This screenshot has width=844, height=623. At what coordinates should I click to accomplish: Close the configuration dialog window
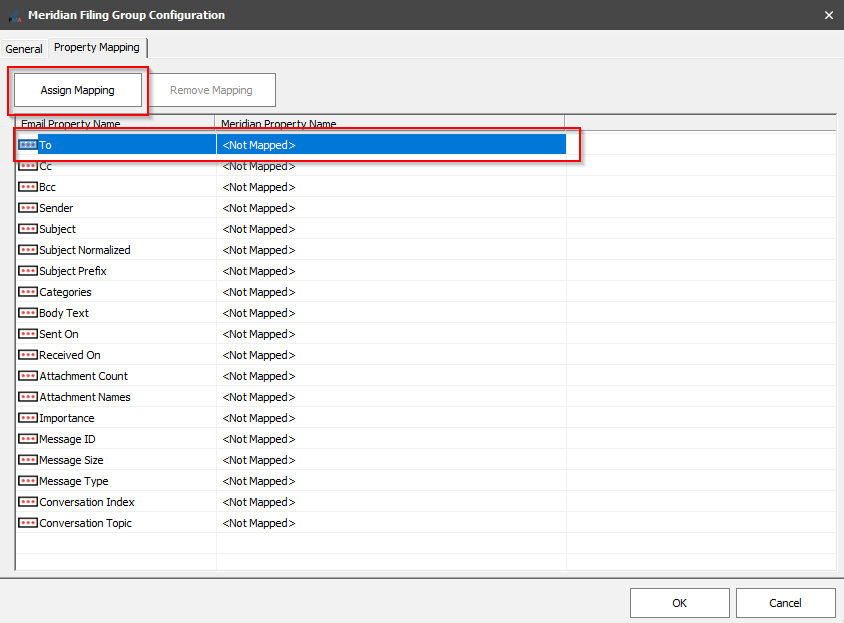[x=829, y=15]
